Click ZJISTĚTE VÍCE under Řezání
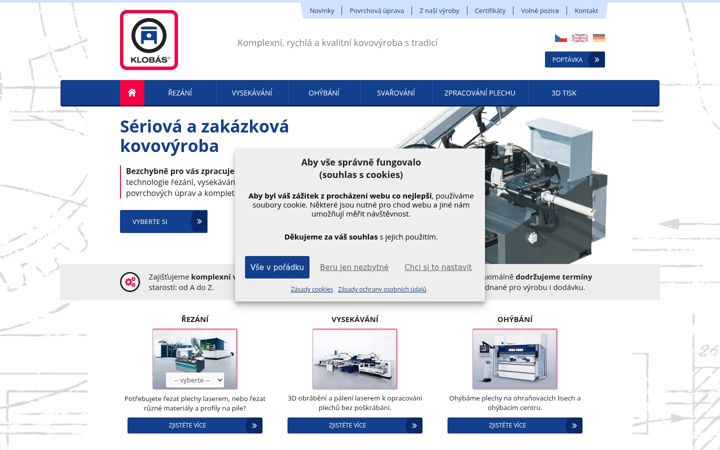This screenshot has height=450, width=720. click(195, 426)
